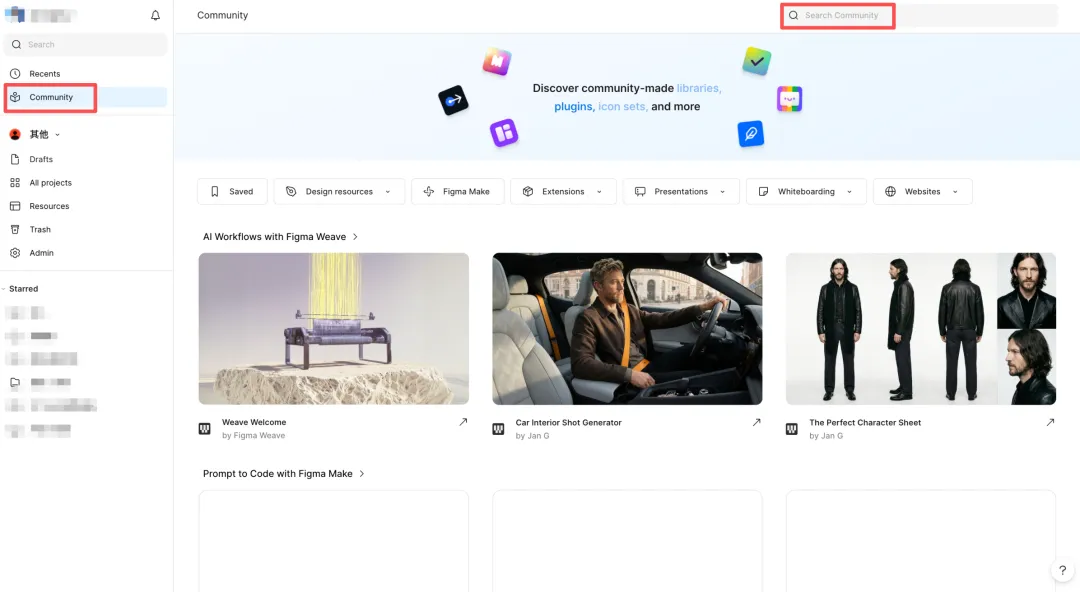Image resolution: width=1080 pixels, height=592 pixels.
Task: Click the 'plugins,' link in banner
Action: [573, 106]
